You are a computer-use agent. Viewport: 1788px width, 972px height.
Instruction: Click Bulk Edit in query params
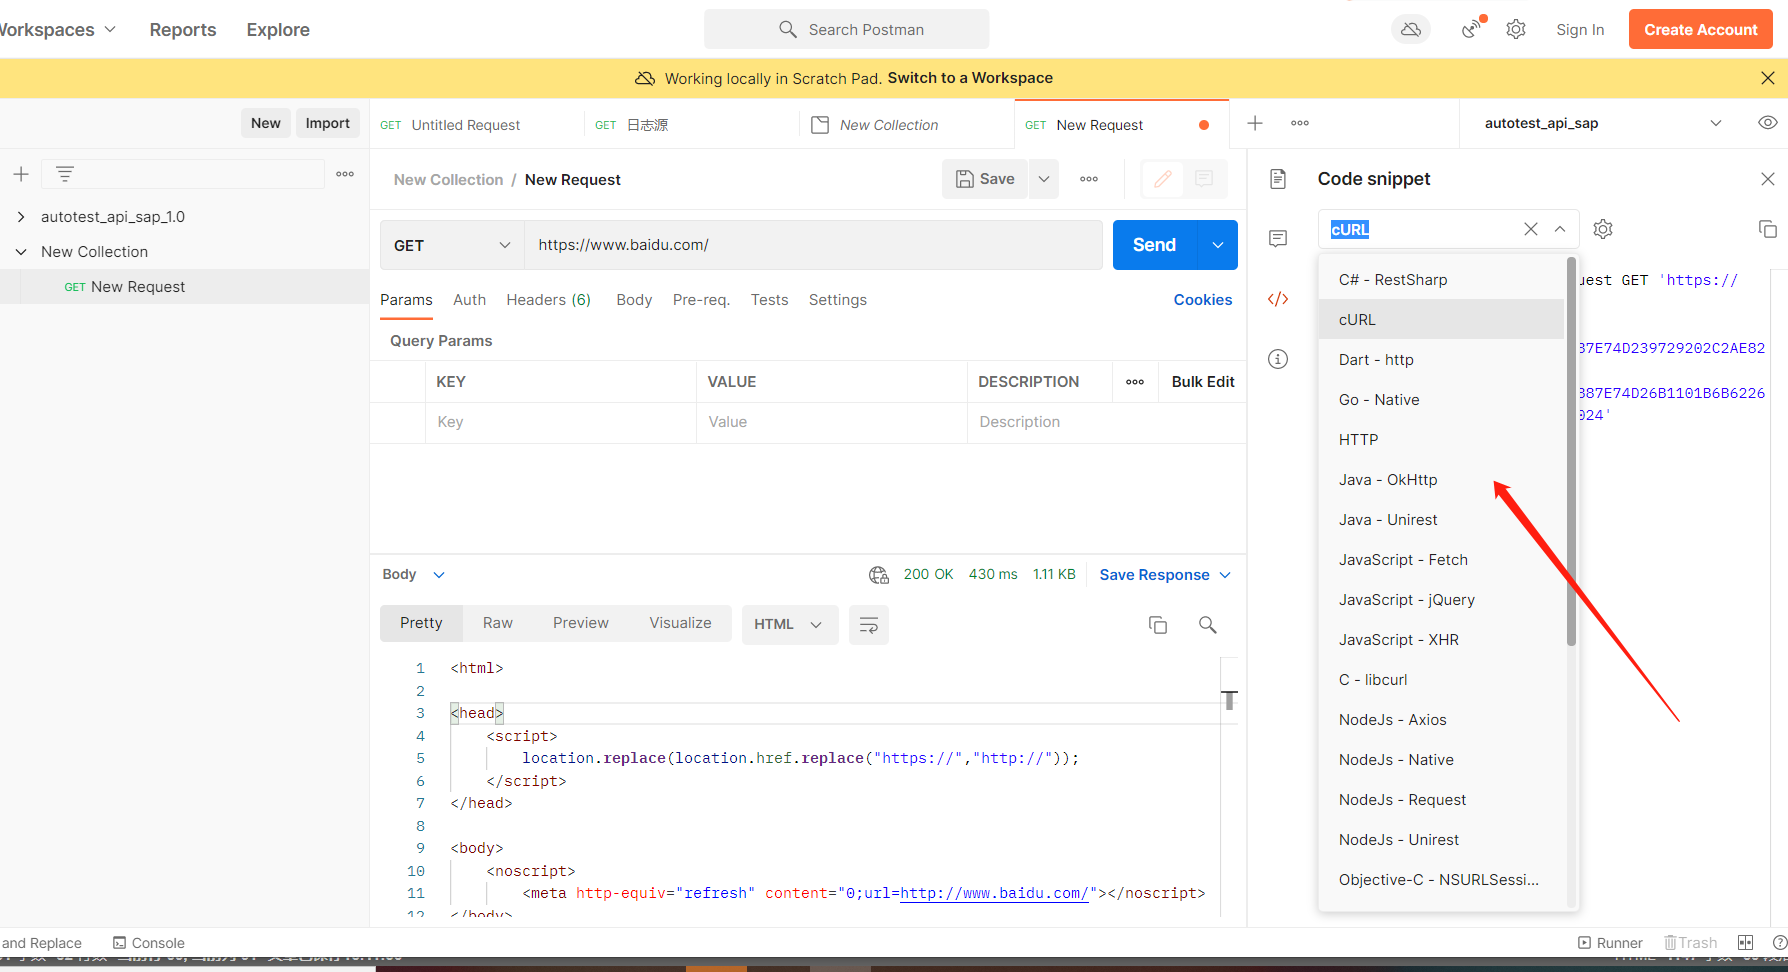click(1203, 382)
